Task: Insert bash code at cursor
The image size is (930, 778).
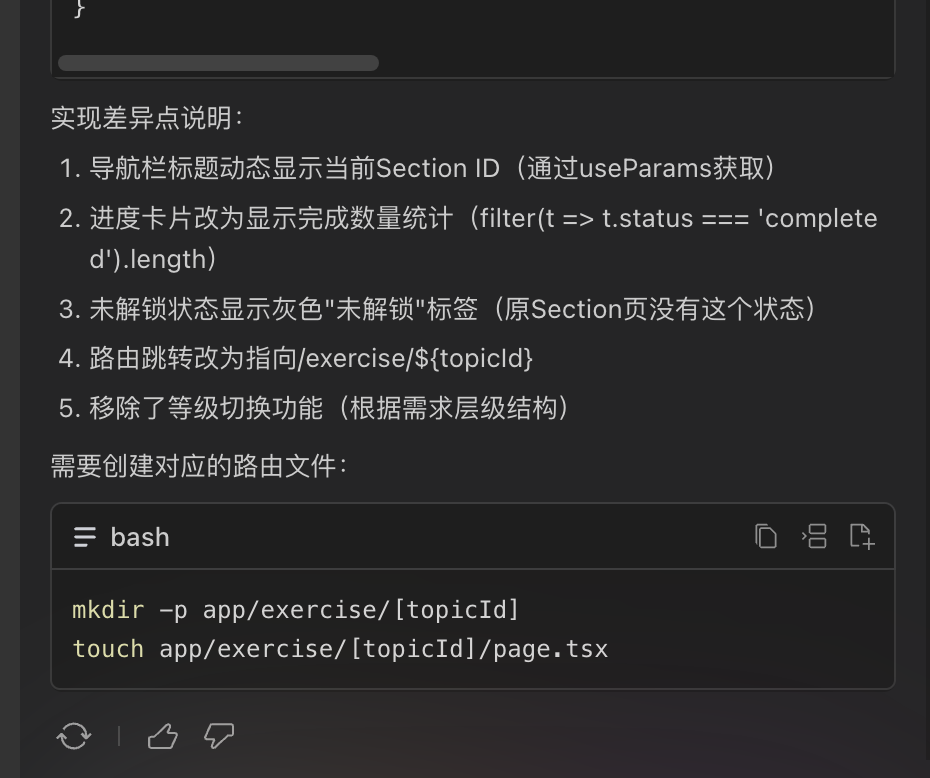Action: [814, 537]
